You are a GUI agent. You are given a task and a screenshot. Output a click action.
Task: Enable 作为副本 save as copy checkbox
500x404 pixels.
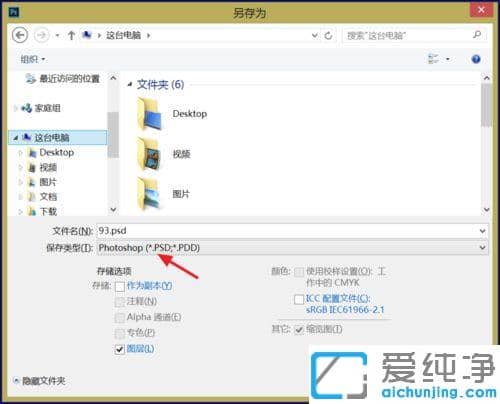[x=120, y=287]
